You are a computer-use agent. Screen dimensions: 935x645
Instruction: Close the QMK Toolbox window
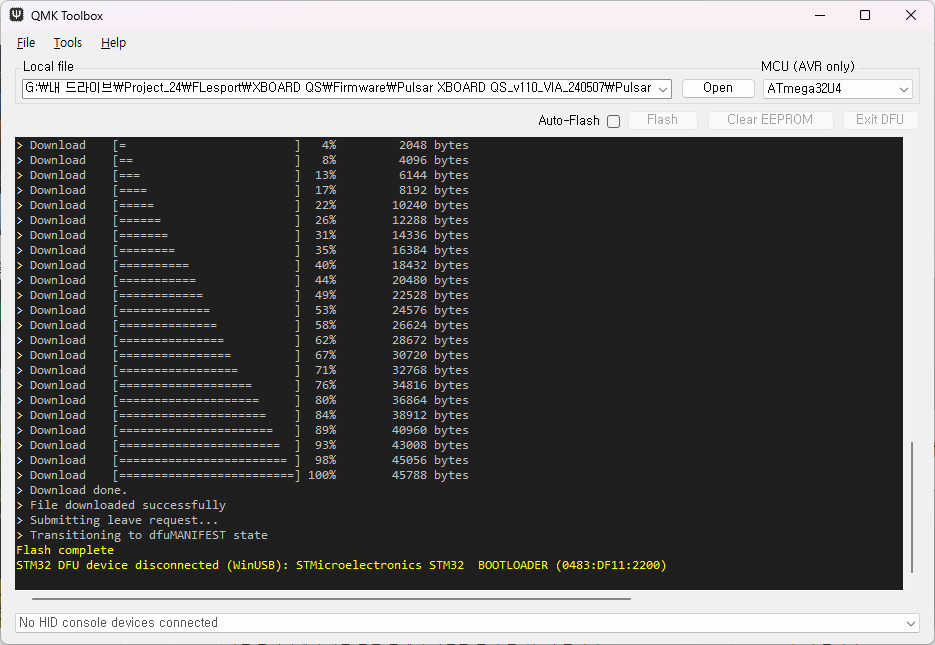point(910,15)
